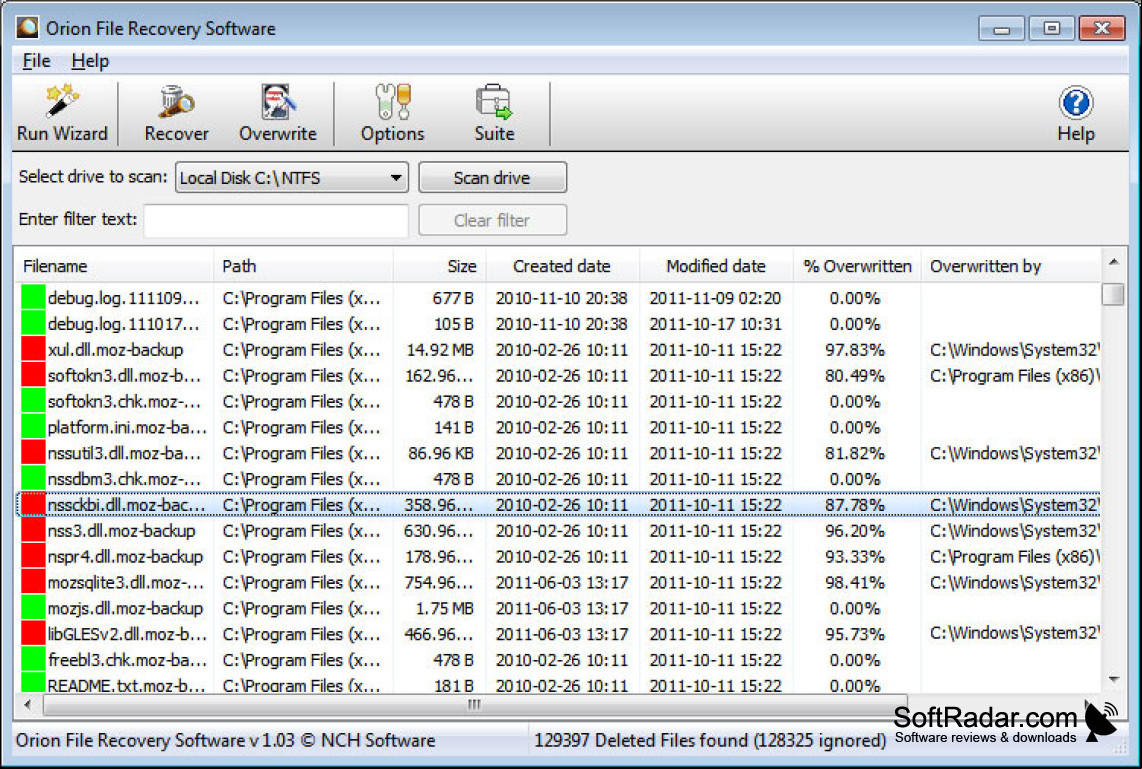Image resolution: width=1142 pixels, height=769 pixels.
Task: Select the mozjs.dll.moz-backup filename
Action: click(125, 608)
